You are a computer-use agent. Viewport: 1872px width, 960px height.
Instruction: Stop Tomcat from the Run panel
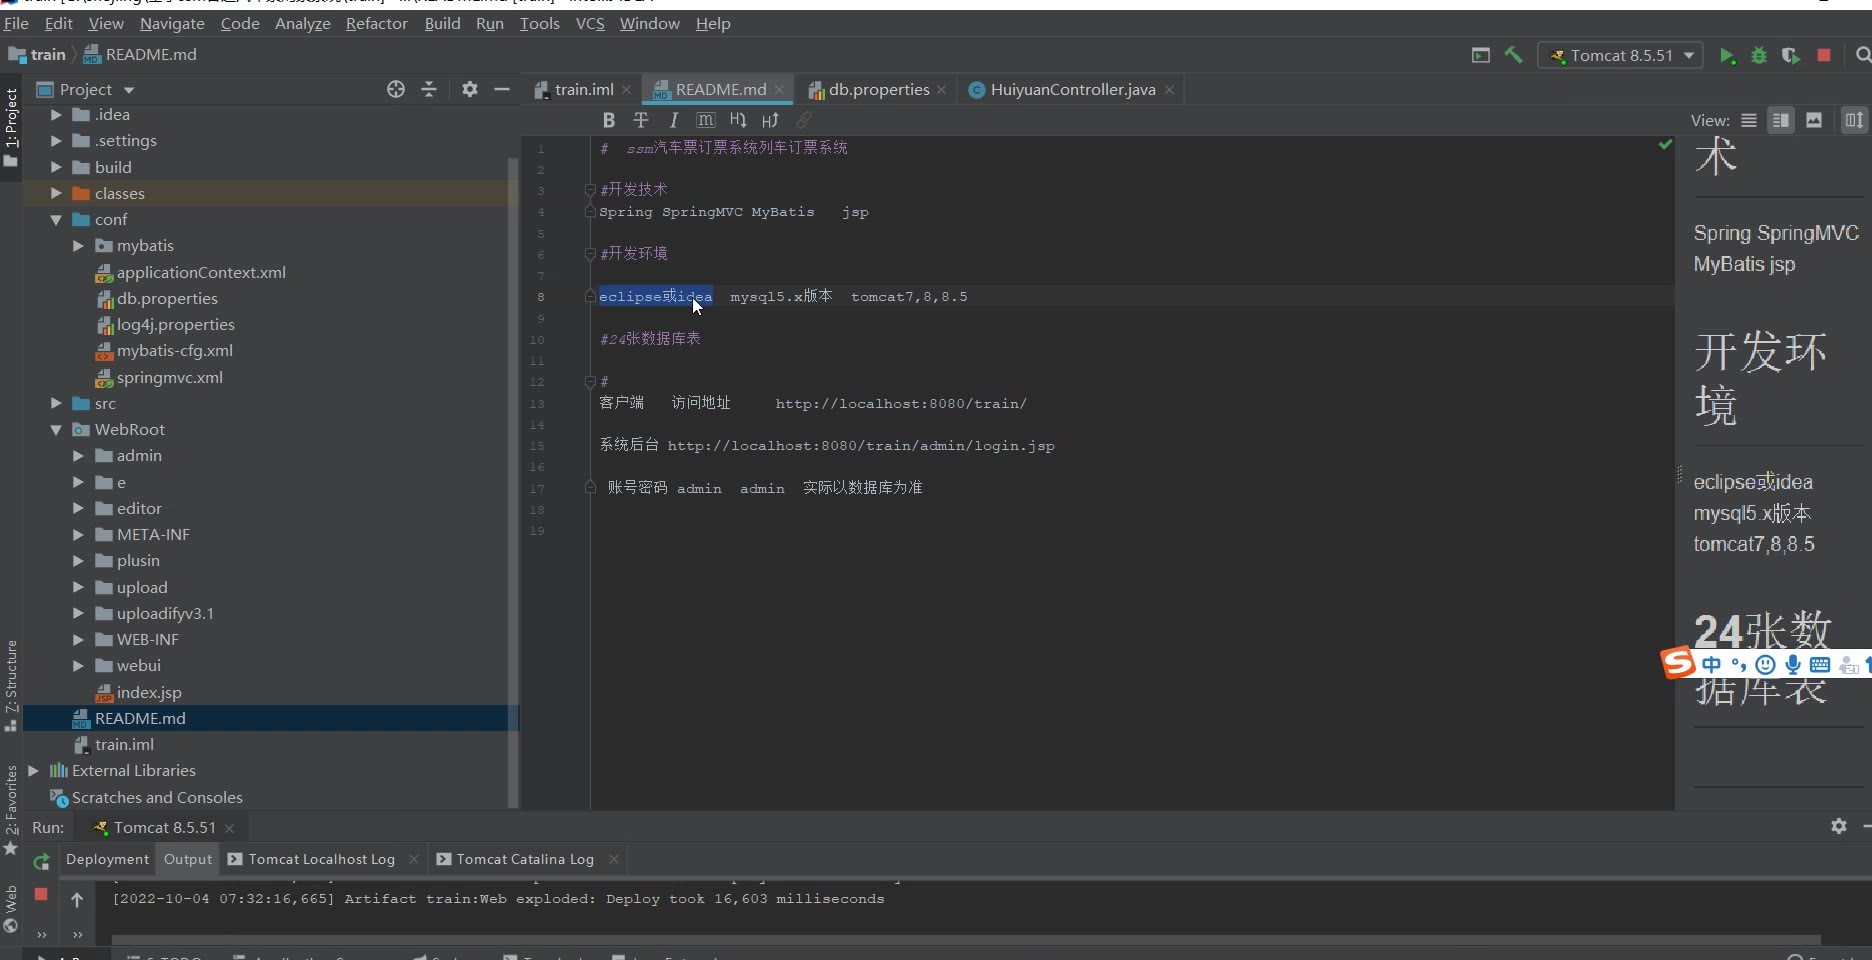click(41, 894)
